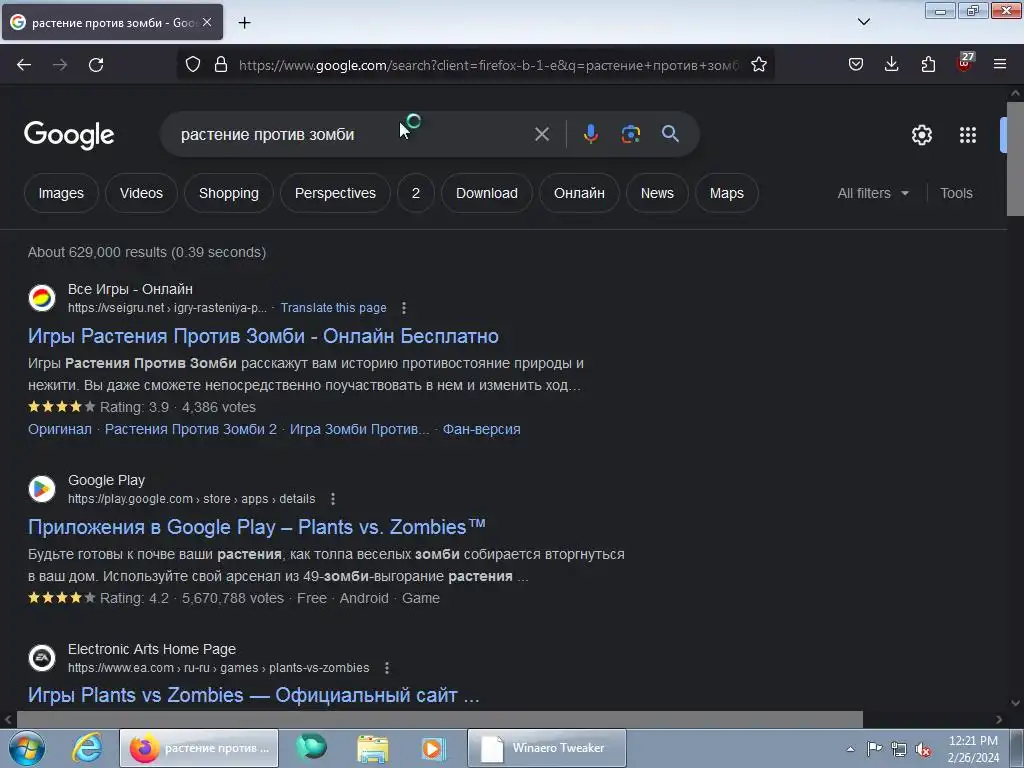Open Приложения в Google Play result
The image size is (1024, 768).
257,527
